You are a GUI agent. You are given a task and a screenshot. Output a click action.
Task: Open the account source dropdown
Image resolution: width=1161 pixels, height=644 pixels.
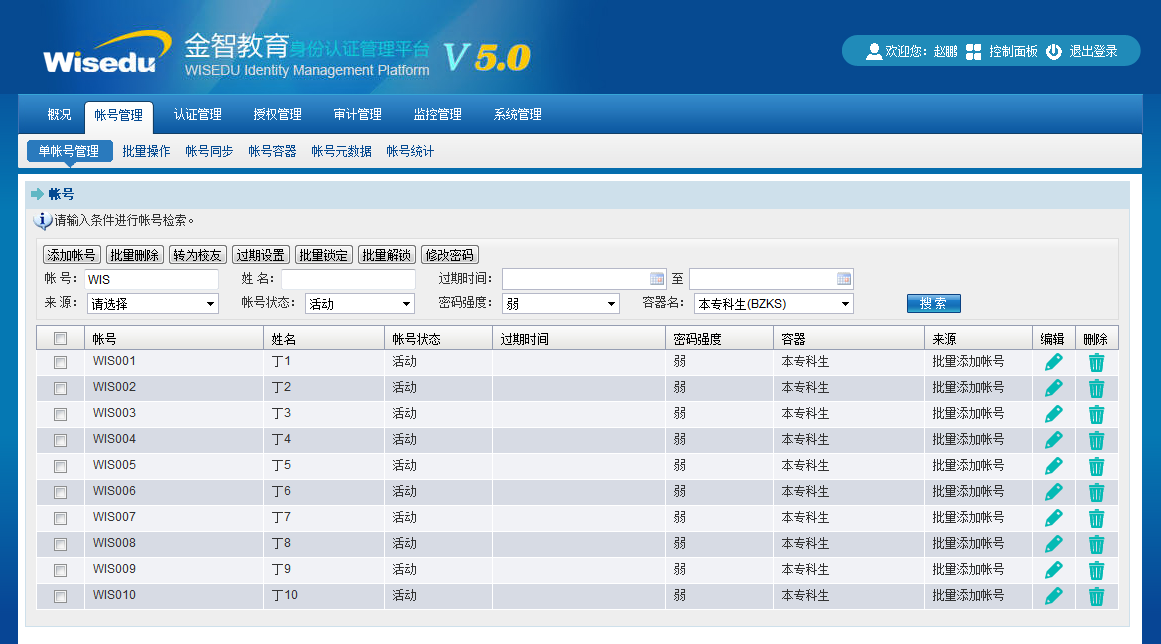(152, 304)
